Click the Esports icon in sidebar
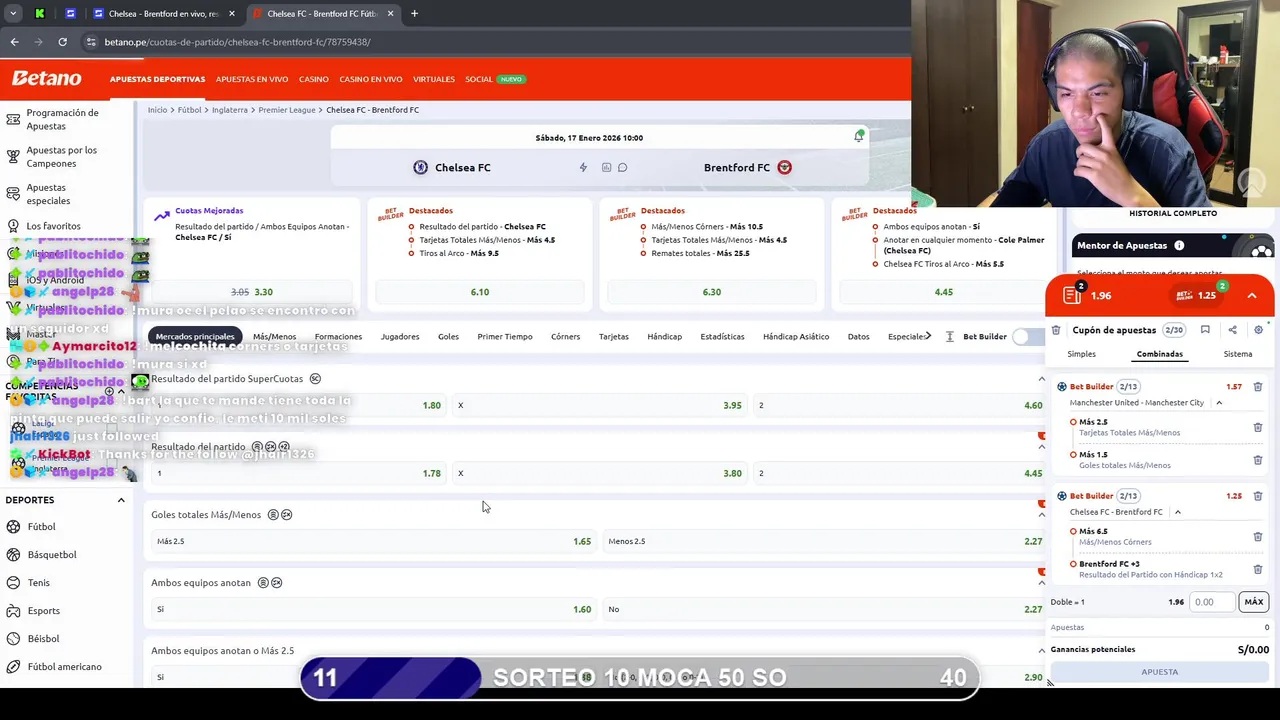This screenshot has height=720, width=1280. point(13,611)
